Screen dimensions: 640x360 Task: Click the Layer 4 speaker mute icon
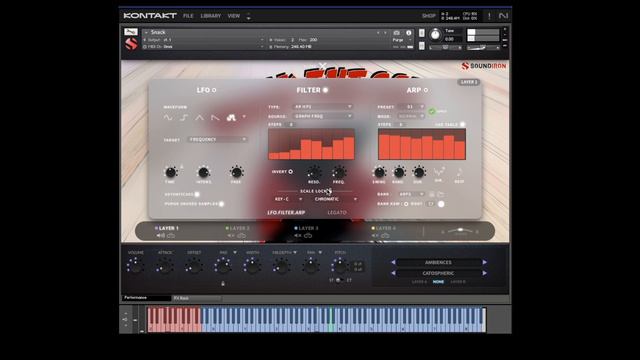pyautogui.click(x=375, y=236)
